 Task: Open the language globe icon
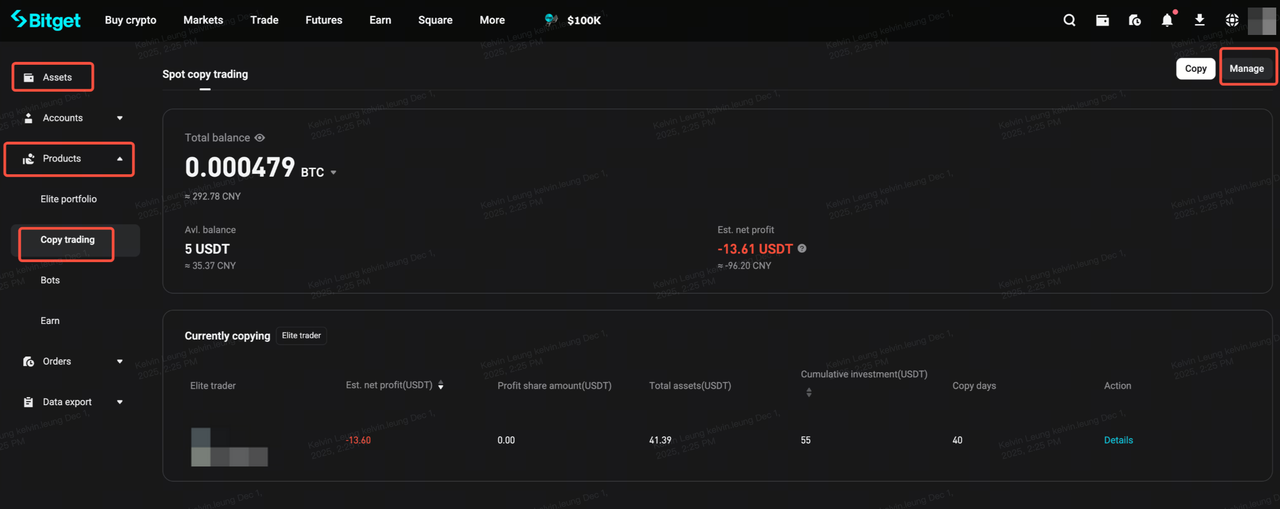(x=1231, y=20)
